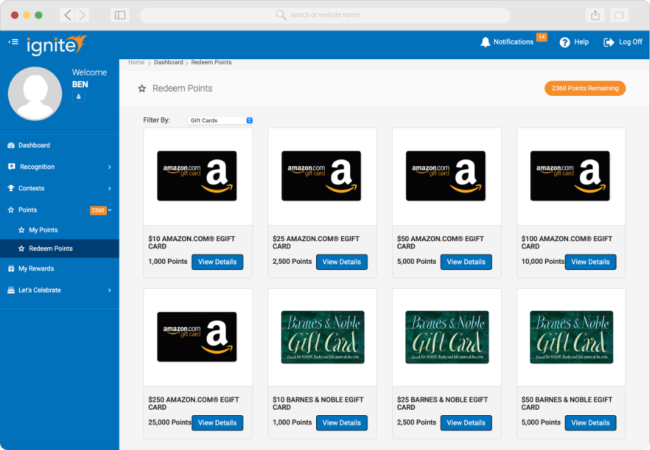Click the '$50 AMAZON.COM® EGIFT CARD' title

[x=440, y=242]
